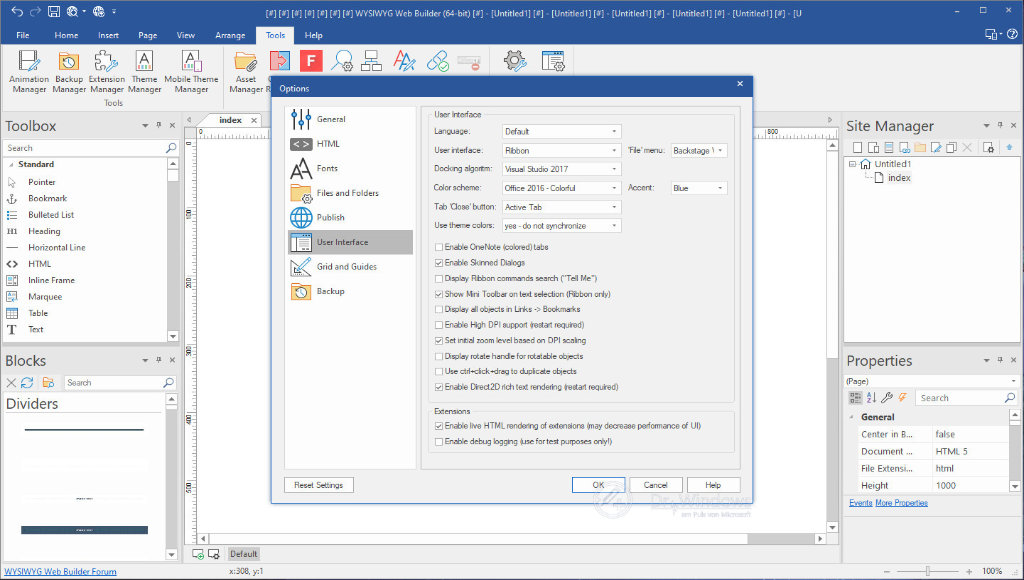Screen dimensions: 1024x580
Task: Enable High DPI support checkbox
Action: coord(439,325)
